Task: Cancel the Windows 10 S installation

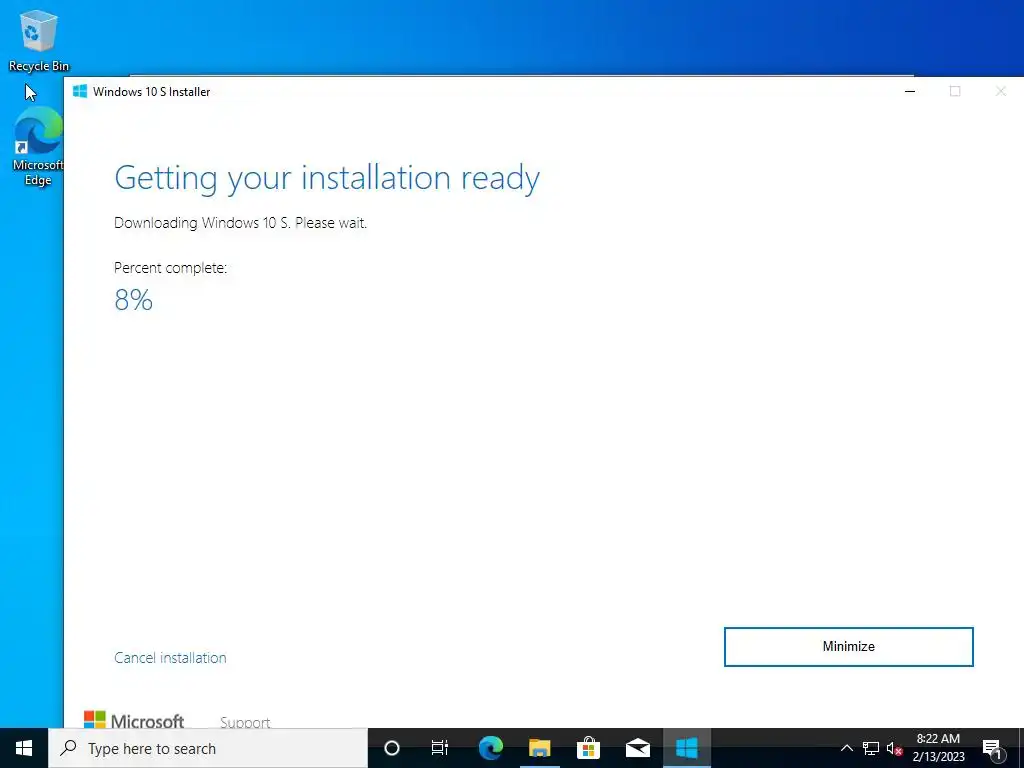Action: point(170,658)
